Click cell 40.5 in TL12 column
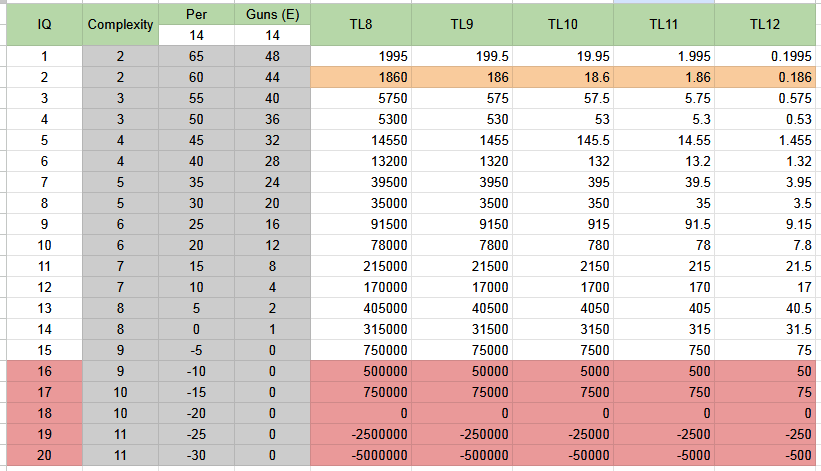 tap(765, 308)
